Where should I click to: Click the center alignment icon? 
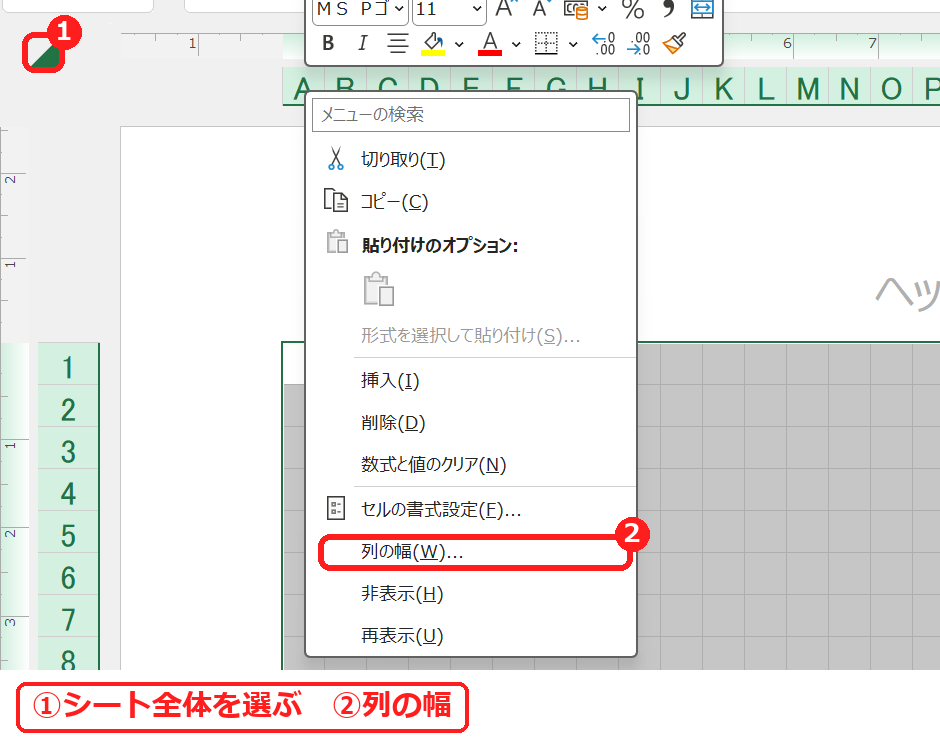tap(397, 43)
